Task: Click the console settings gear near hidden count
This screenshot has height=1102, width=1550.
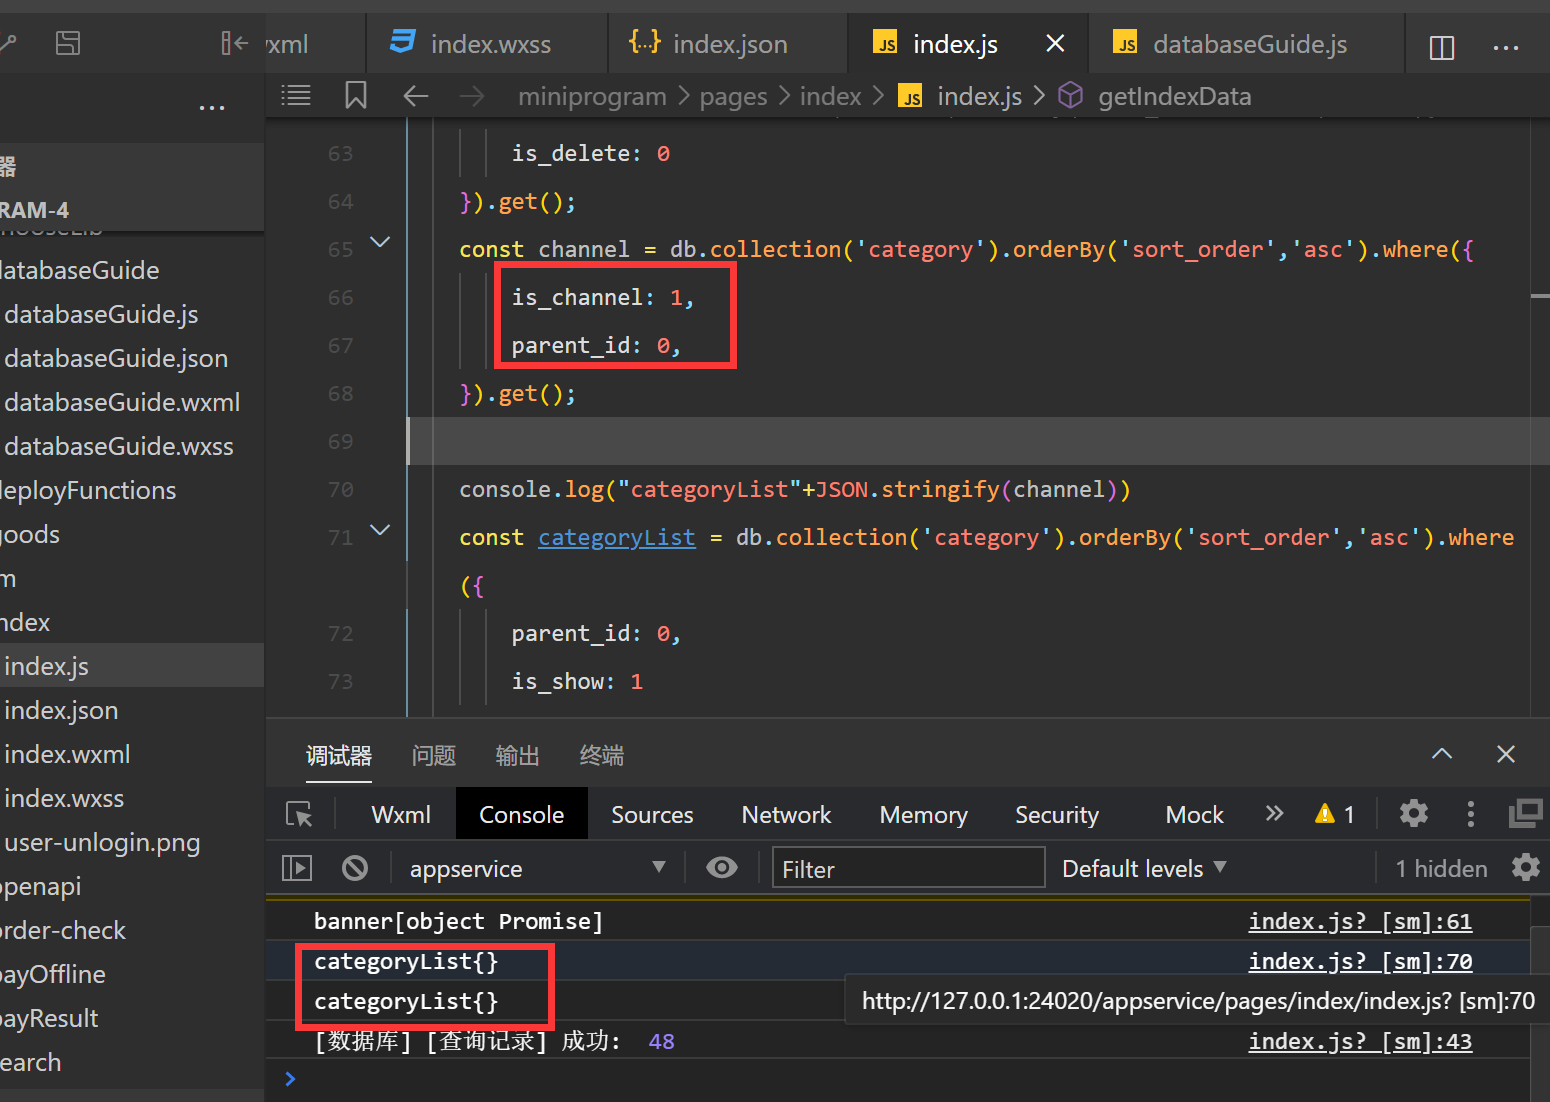Action: [1525, 868]
